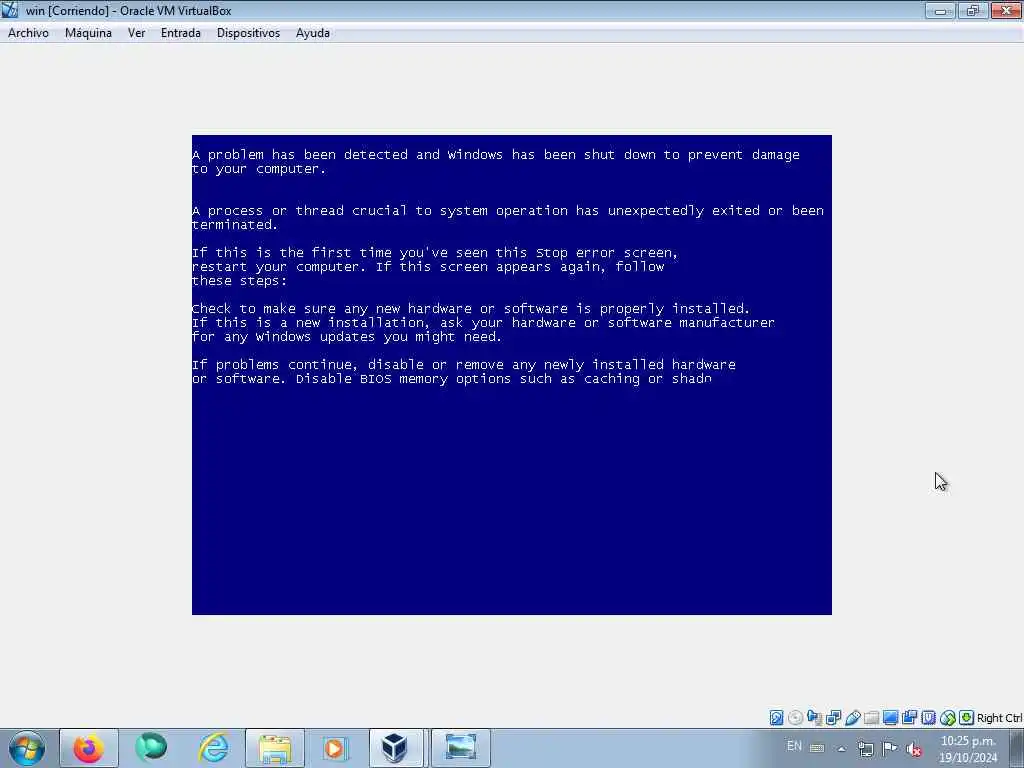
Task: Restore down the VirtualBox window
Action: point(973,10)
